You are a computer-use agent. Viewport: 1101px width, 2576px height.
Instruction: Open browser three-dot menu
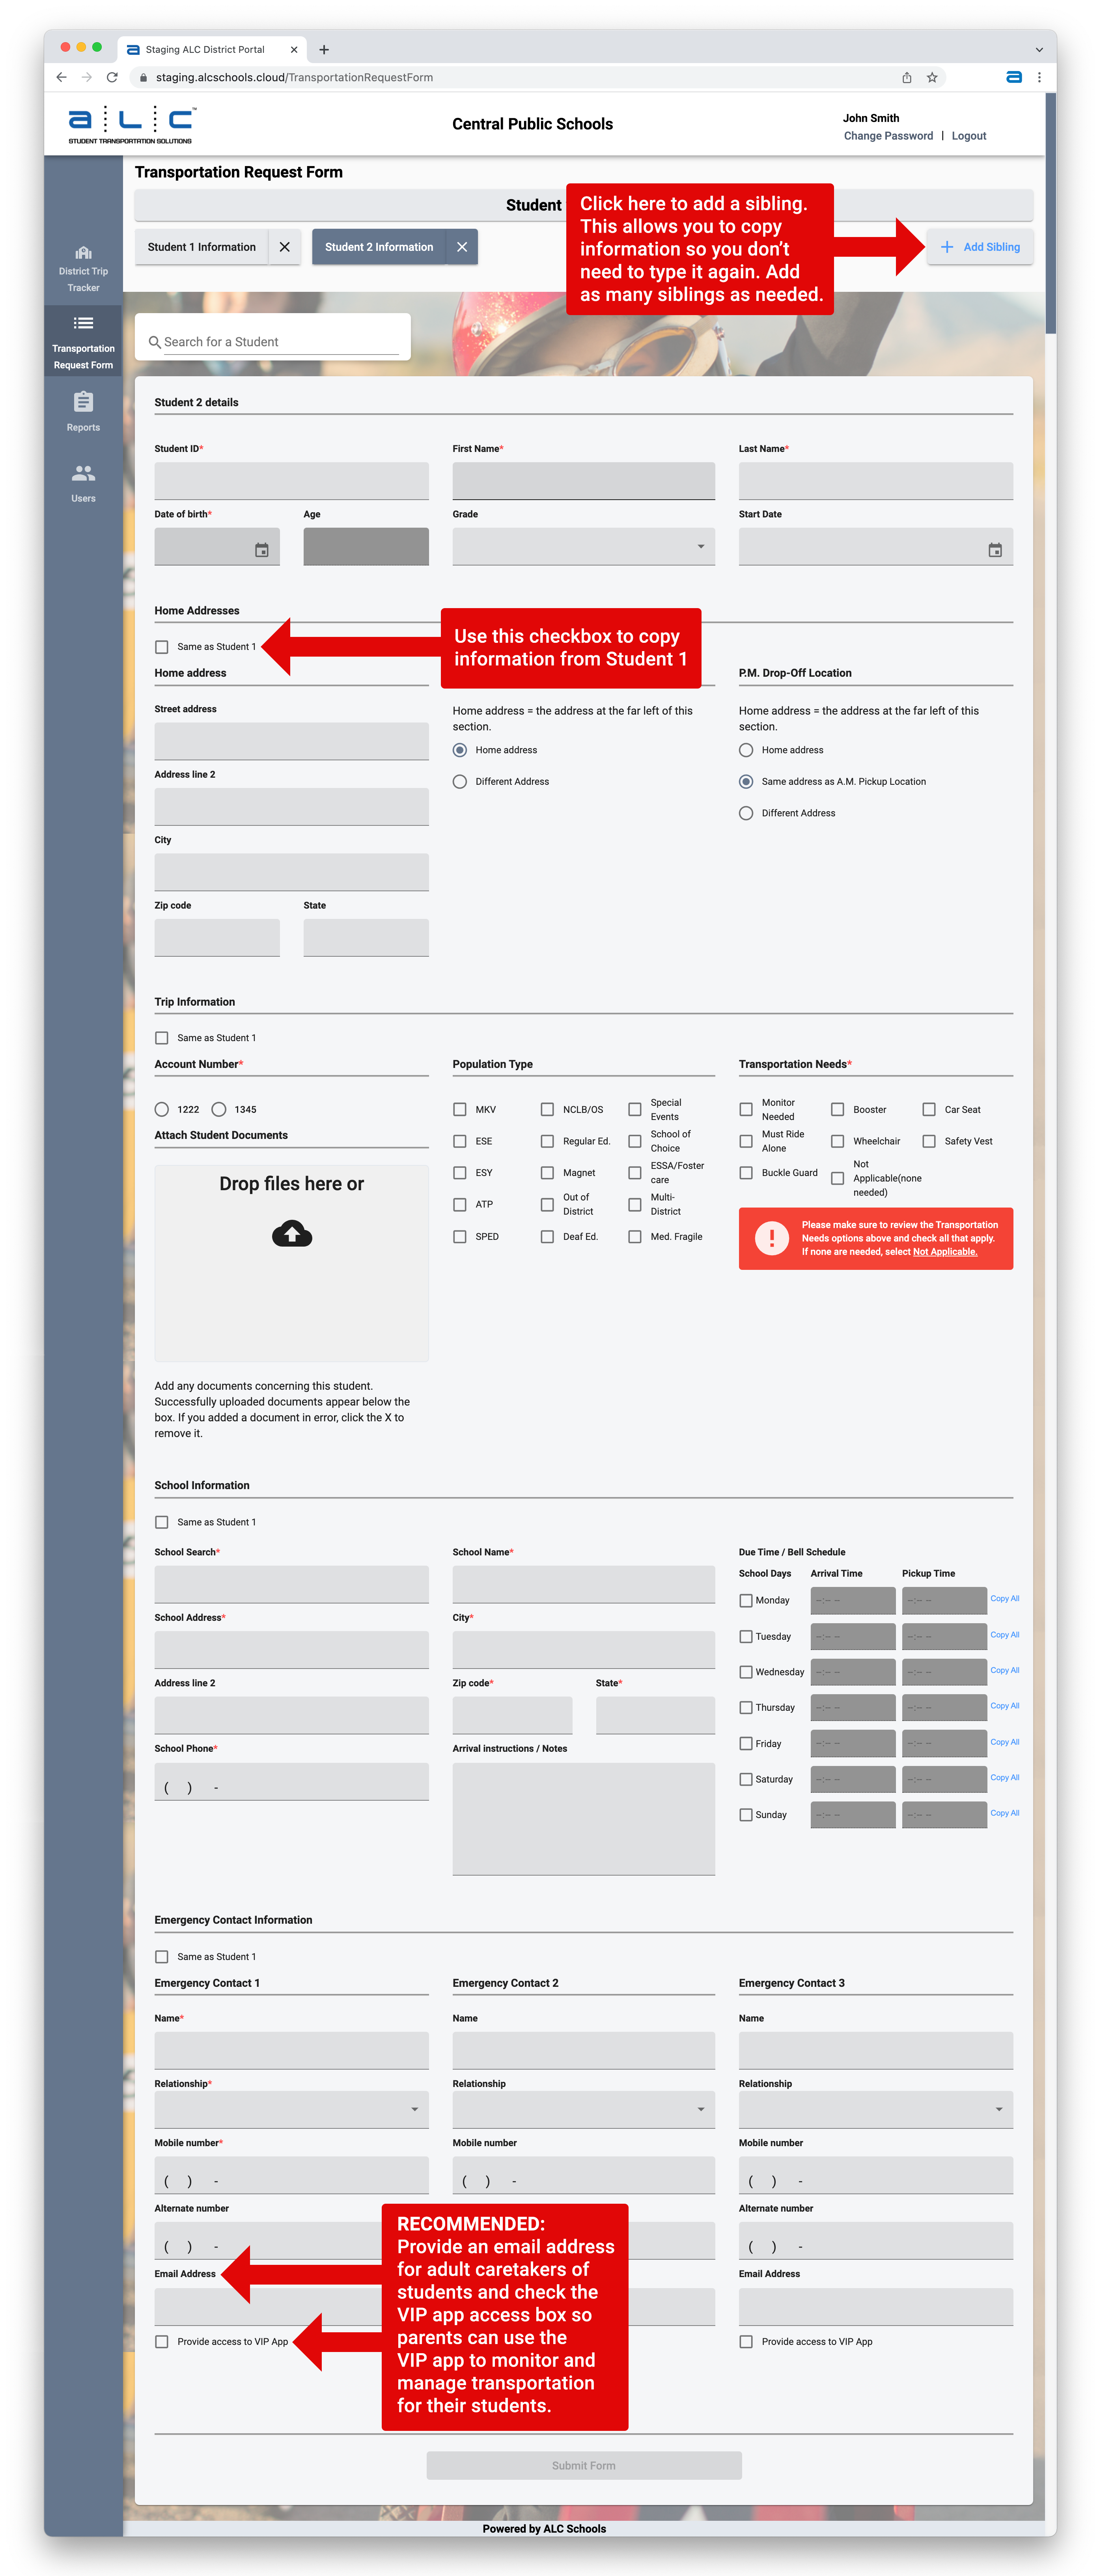click(x=1039, y=77)
